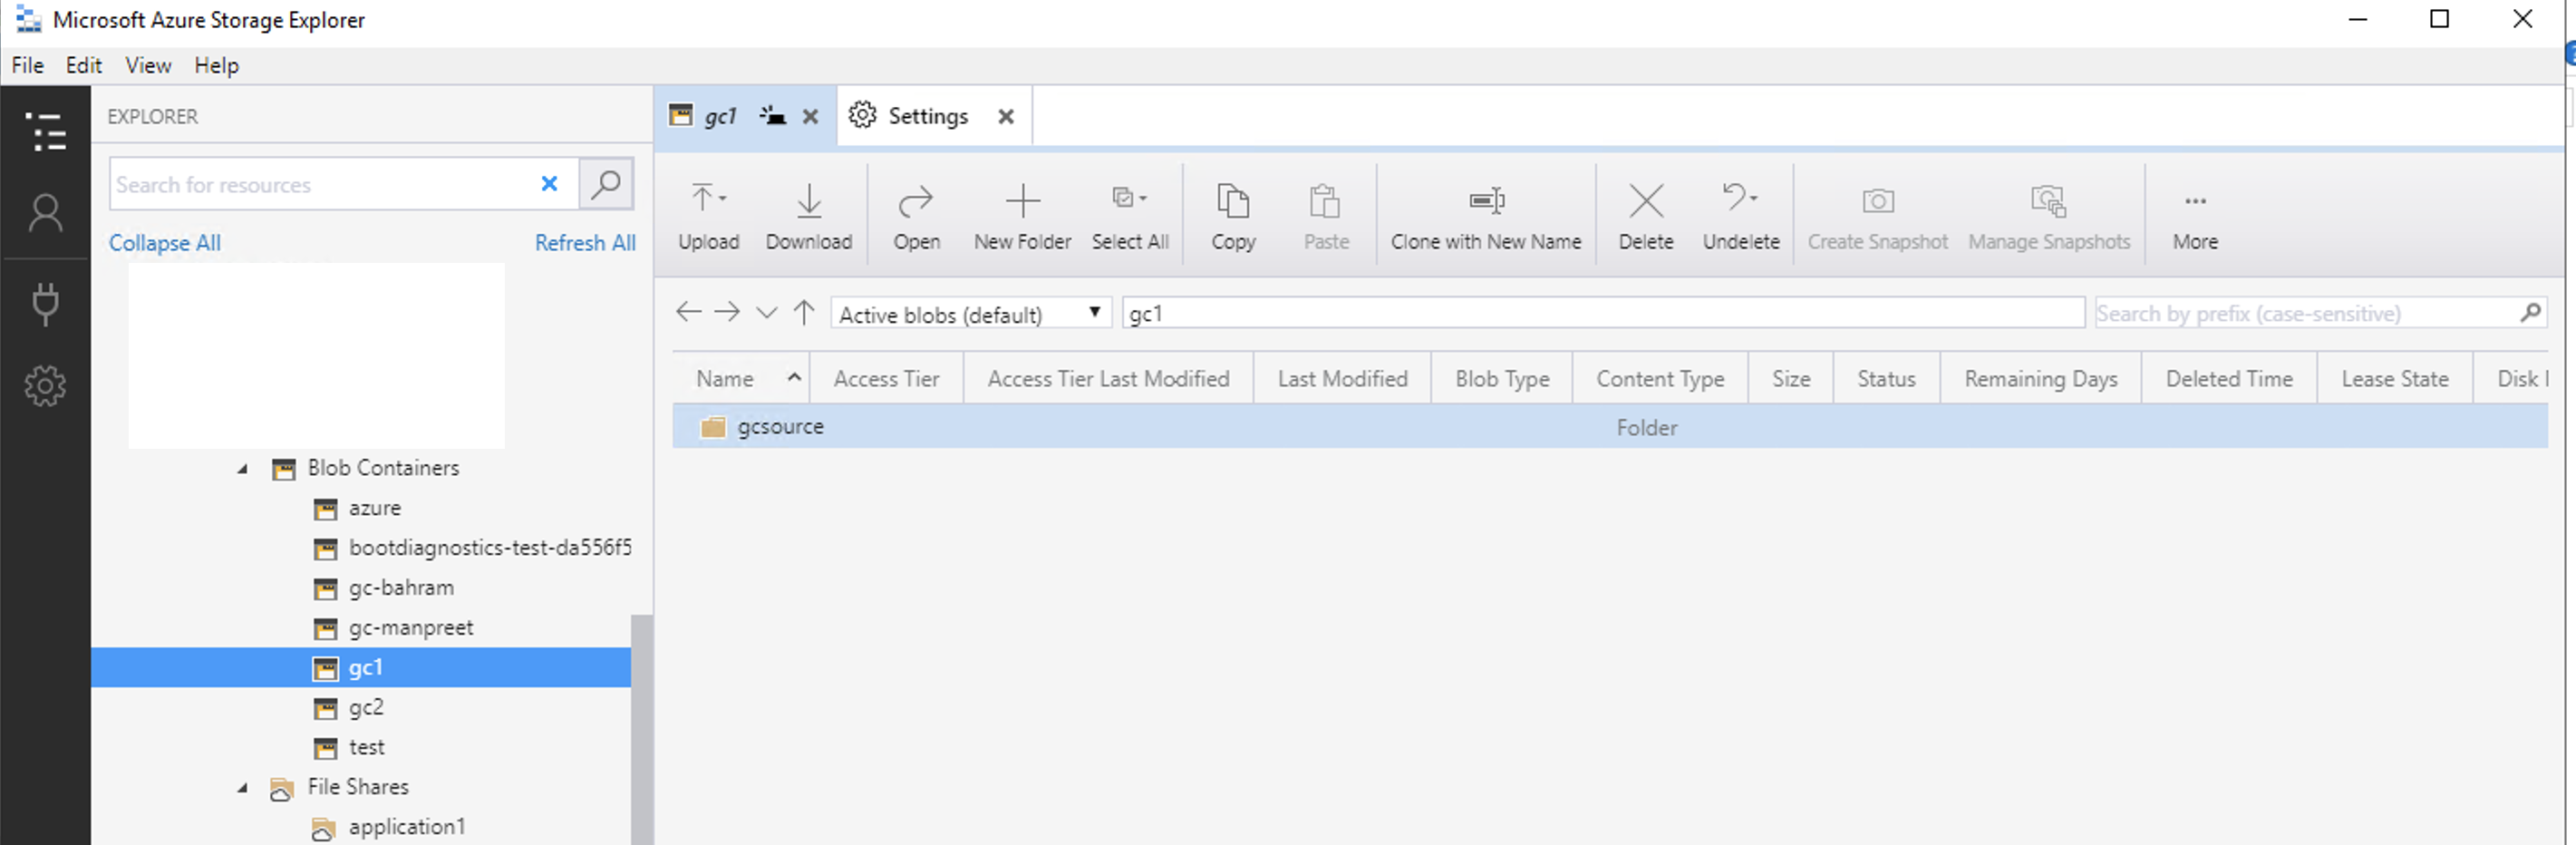2576x845 pixels.
Task: Open Account Management from the left sidebar
Action: 45,212
